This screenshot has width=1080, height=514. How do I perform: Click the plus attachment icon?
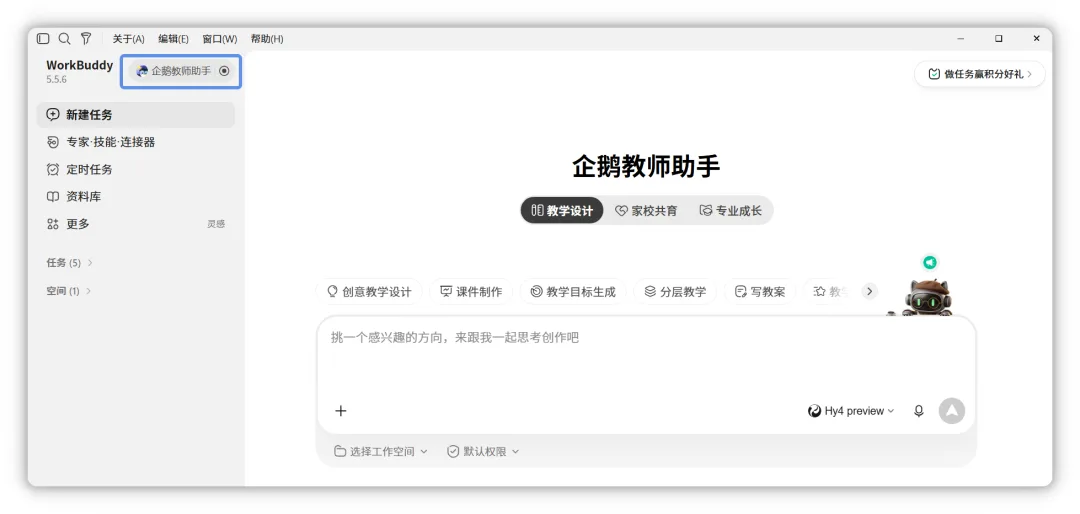pyautogui.click(x=341, y=411)
